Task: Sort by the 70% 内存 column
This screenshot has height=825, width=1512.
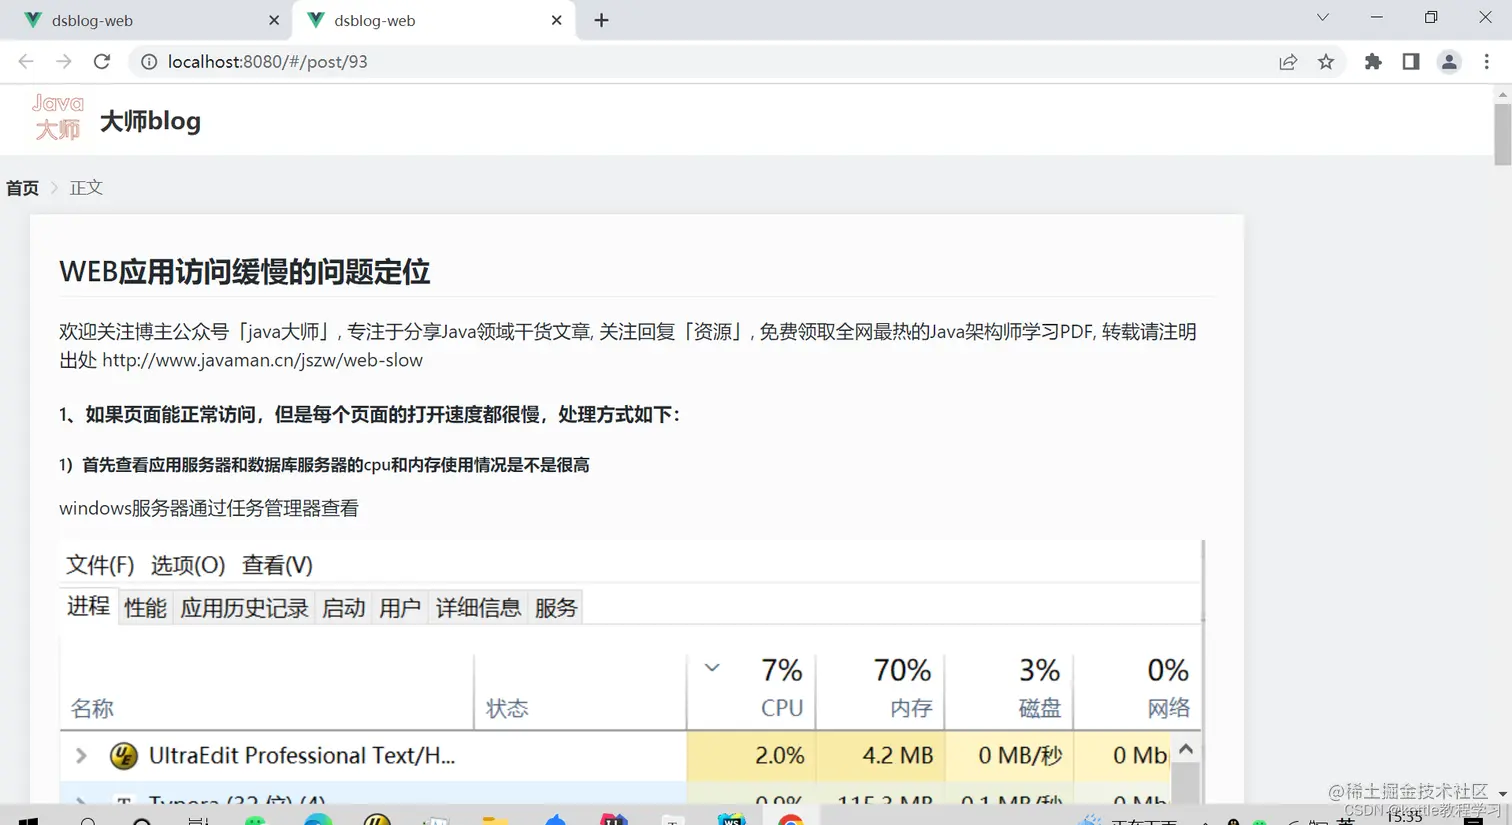Action: pyautogui.click(x=880, y=690)
